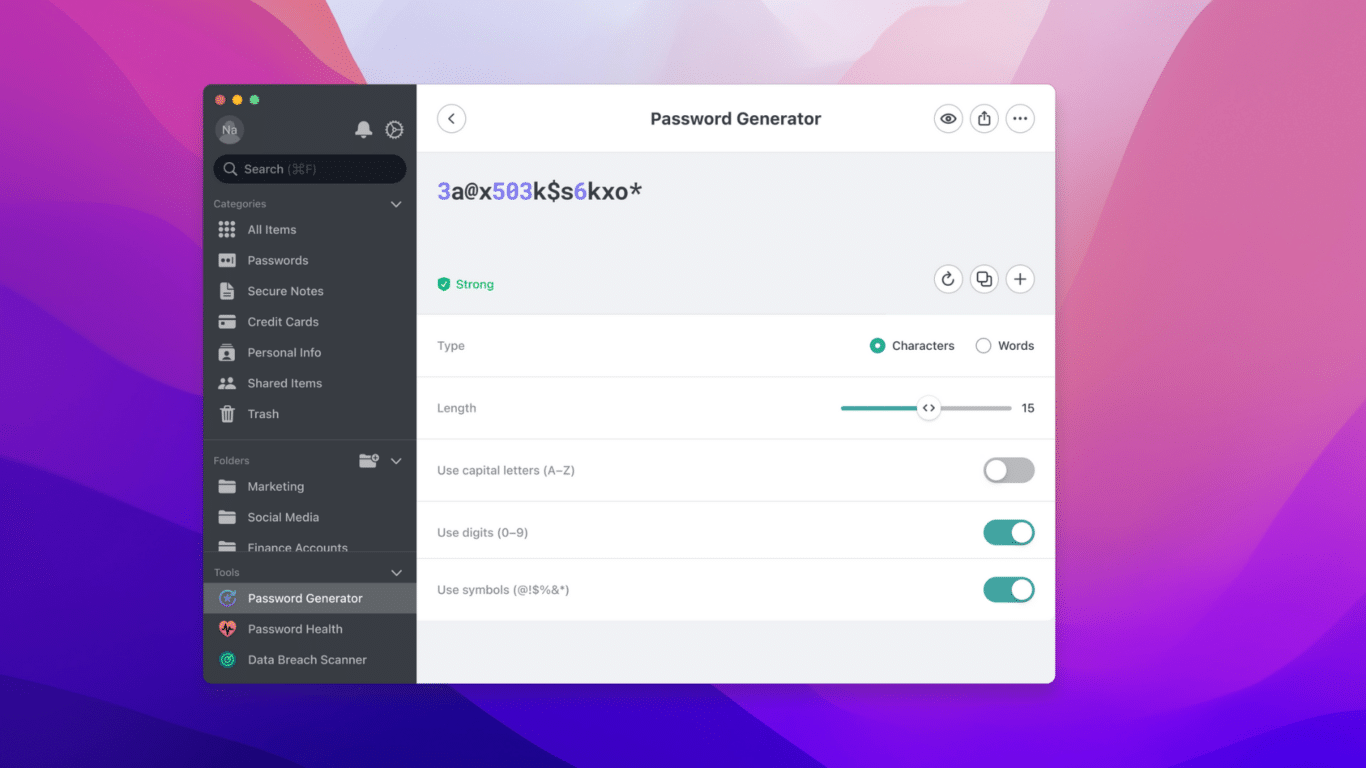Click the Password Generator title
The height and width of the screenshot is (768, 1366).
click(x=736, y=119)
